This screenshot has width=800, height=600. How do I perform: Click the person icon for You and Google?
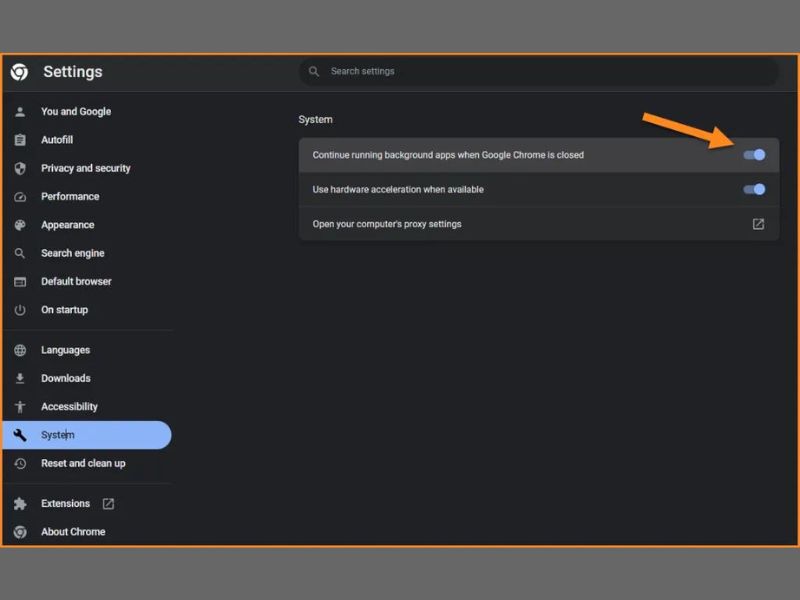pos(20,112)
